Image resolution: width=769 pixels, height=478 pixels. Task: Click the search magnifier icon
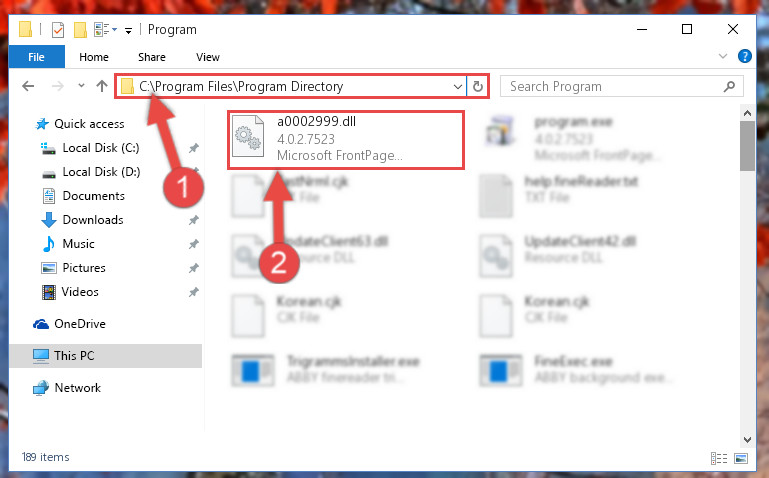(729, 87)
